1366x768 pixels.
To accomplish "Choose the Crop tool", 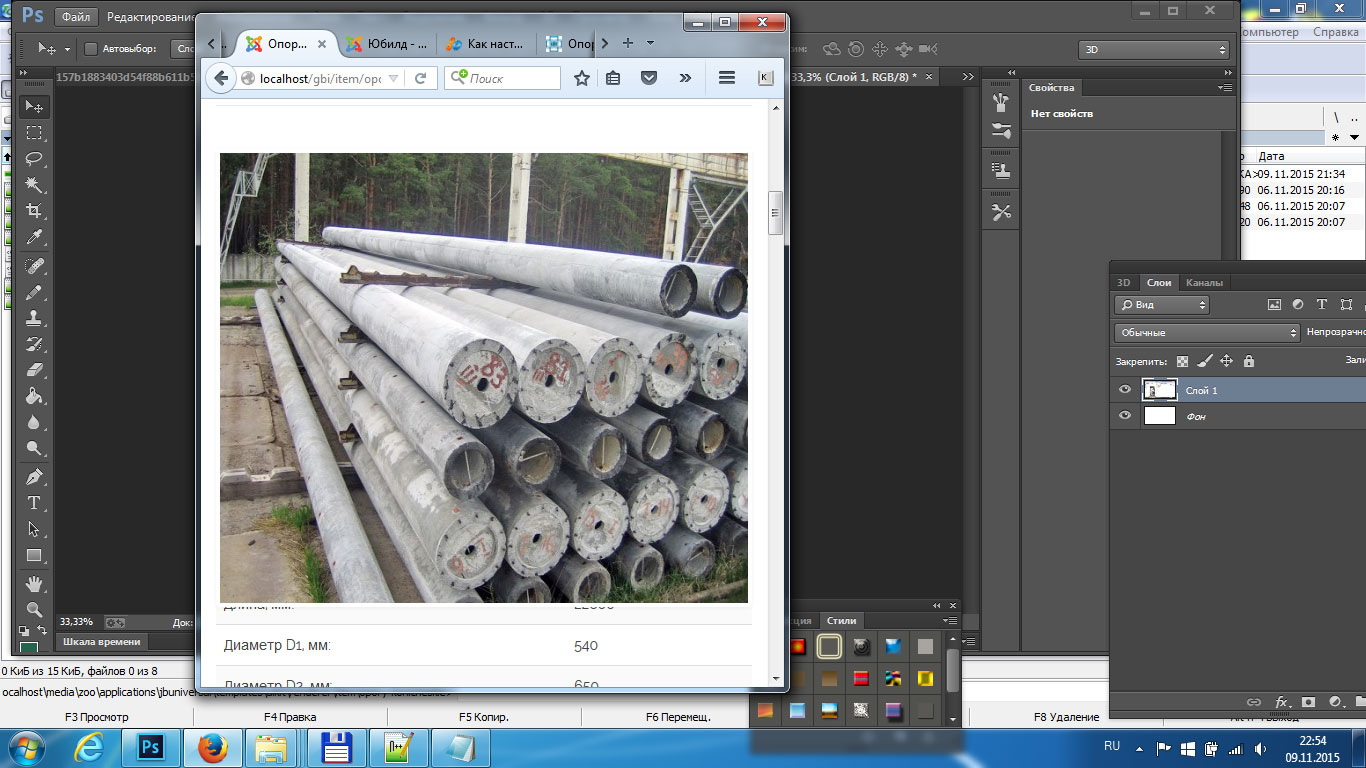I will point(34,211).
